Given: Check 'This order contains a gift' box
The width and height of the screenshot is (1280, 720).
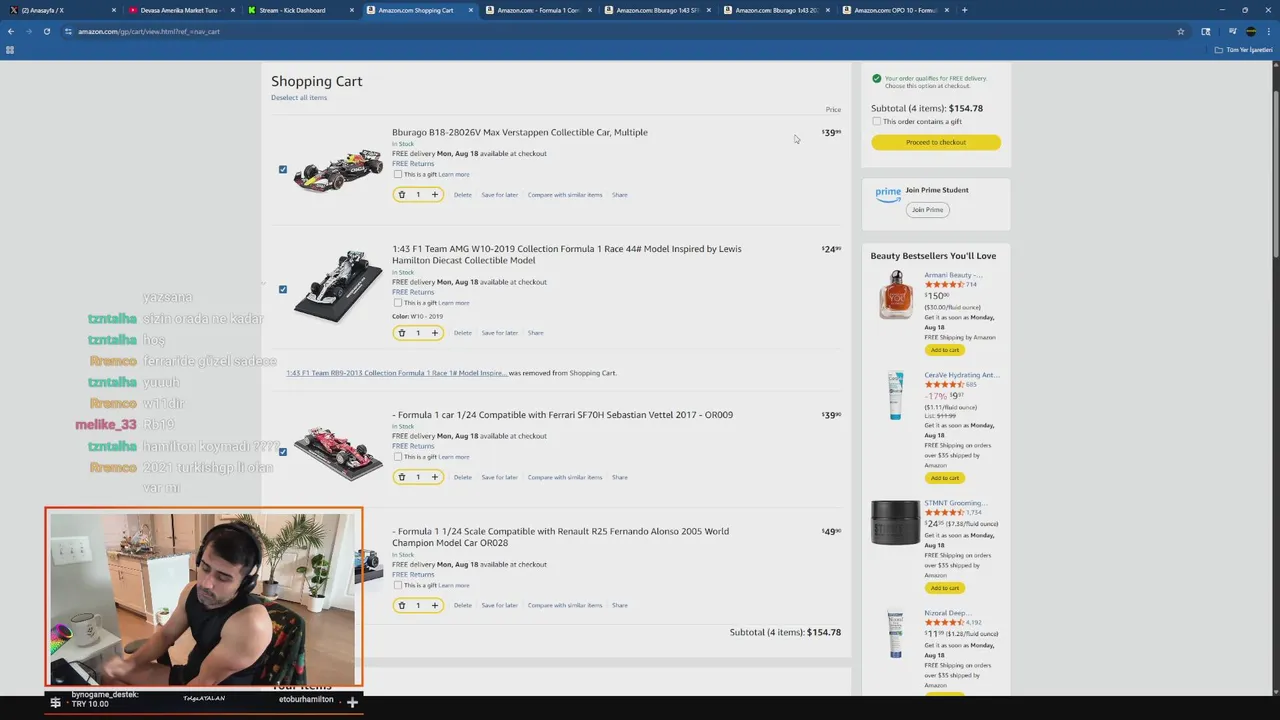Looking at the screenshot, I should [x=877, y=121].
